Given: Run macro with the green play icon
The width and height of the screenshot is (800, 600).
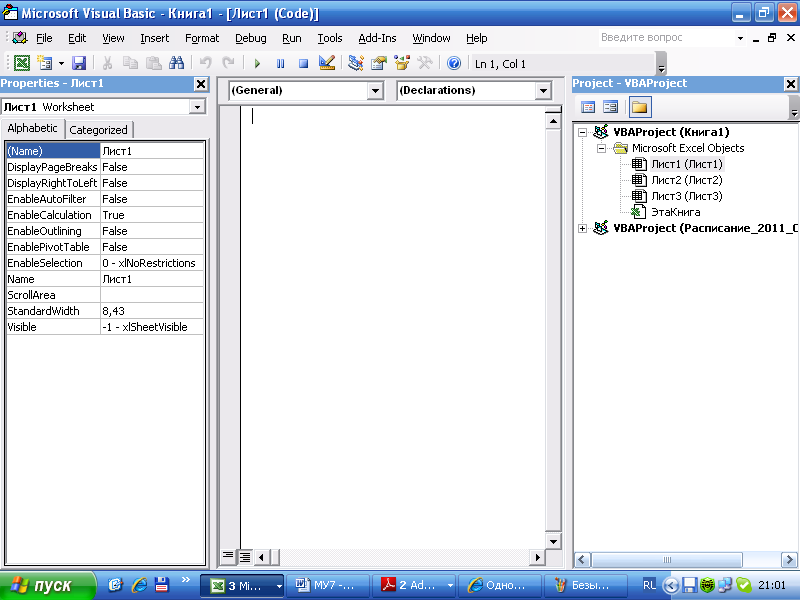Looking at the screenshot, I should pos(257,63).
